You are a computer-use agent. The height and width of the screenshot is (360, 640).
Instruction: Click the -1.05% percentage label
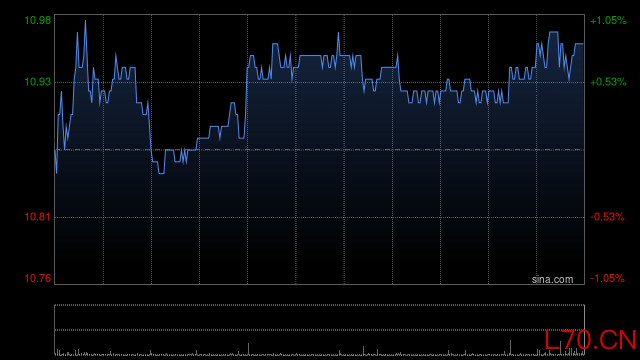point(607,278)
